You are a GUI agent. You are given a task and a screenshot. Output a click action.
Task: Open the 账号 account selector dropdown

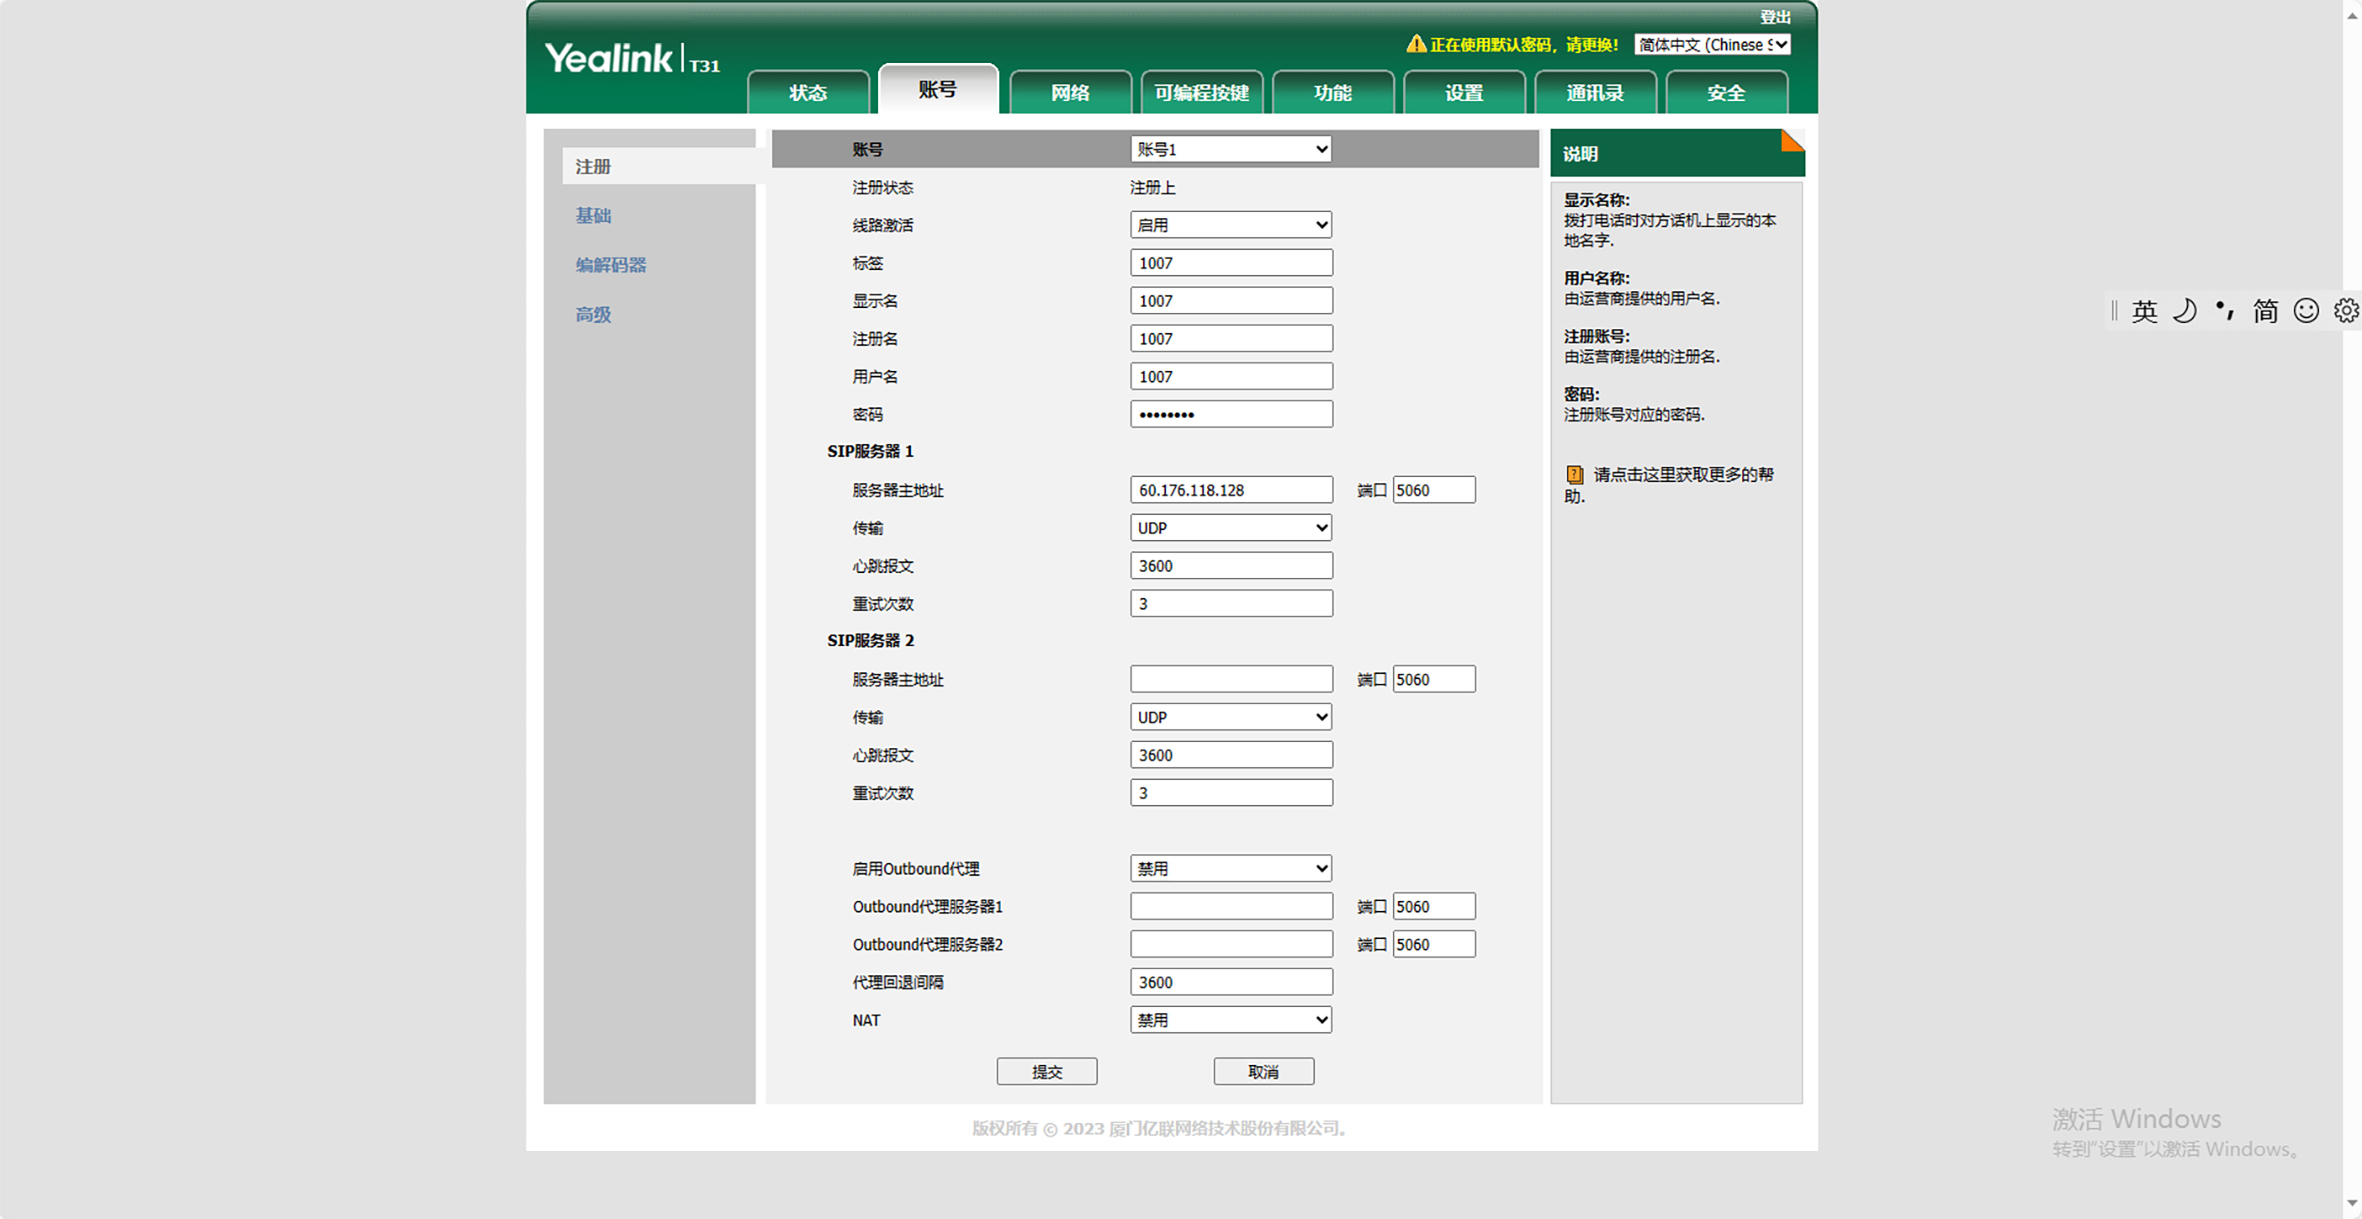point(1231,149)
